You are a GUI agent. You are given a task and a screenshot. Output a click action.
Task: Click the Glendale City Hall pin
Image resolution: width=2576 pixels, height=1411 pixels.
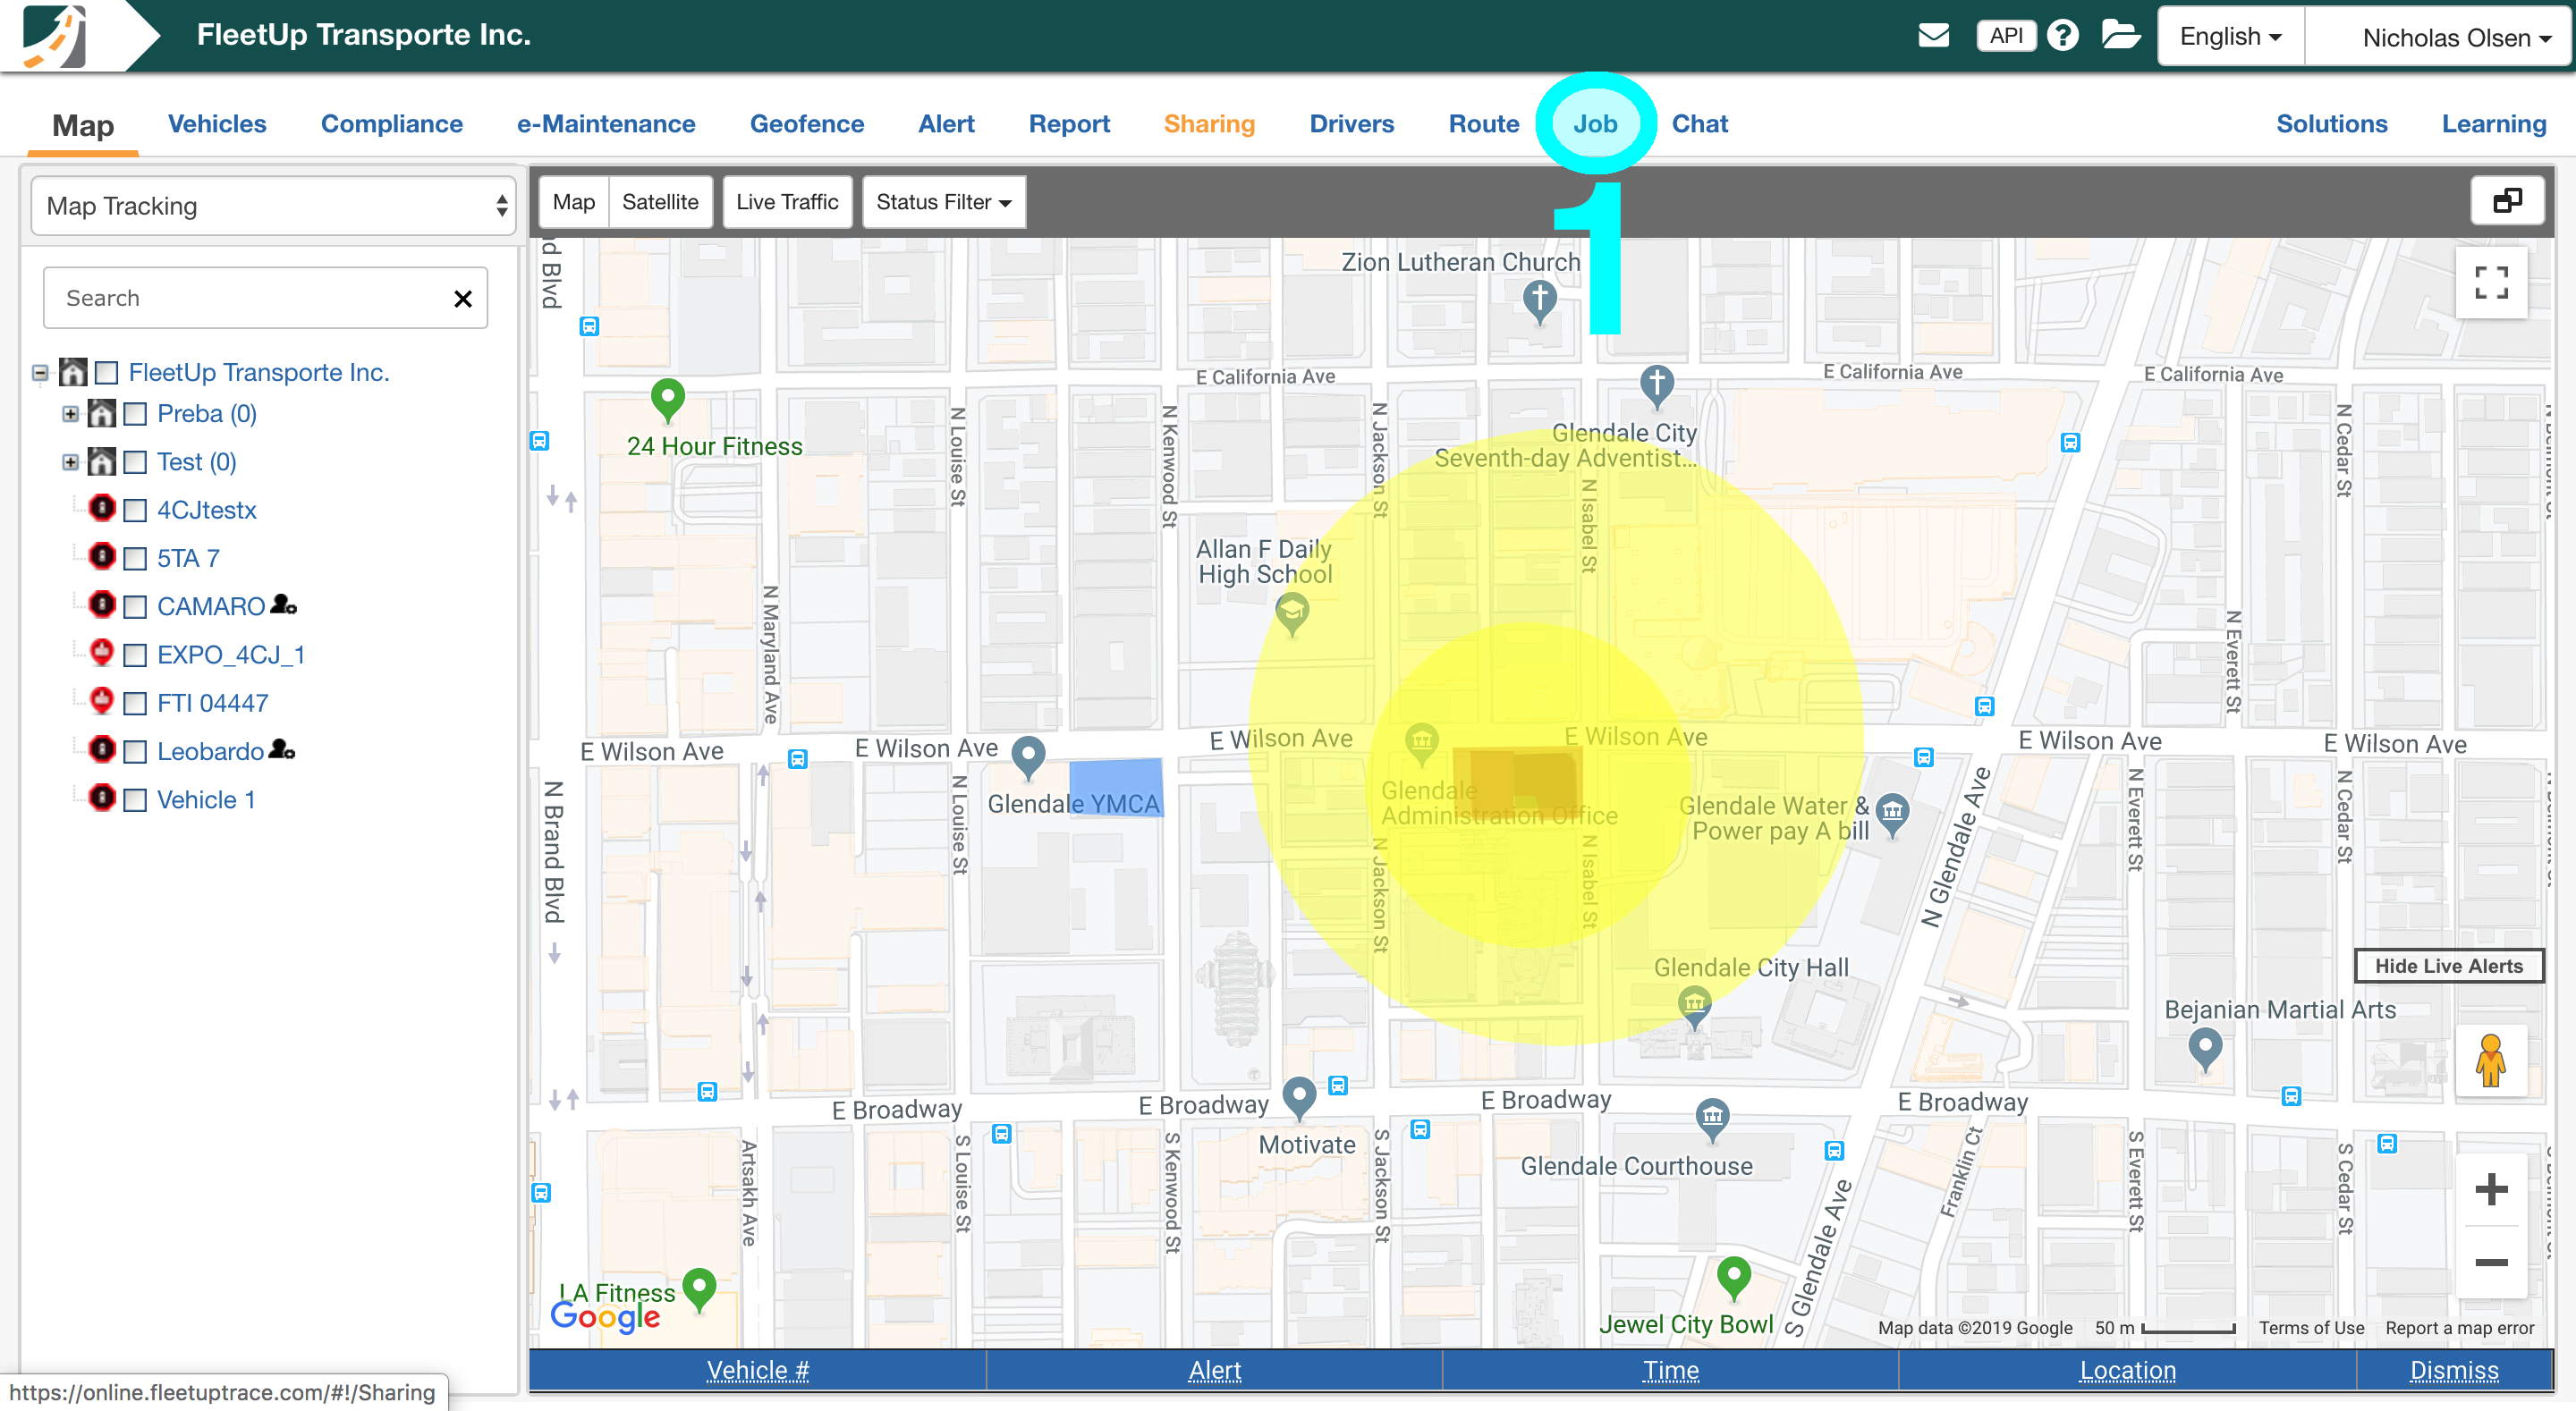pyautogui.click(x=1693, y=1007)
